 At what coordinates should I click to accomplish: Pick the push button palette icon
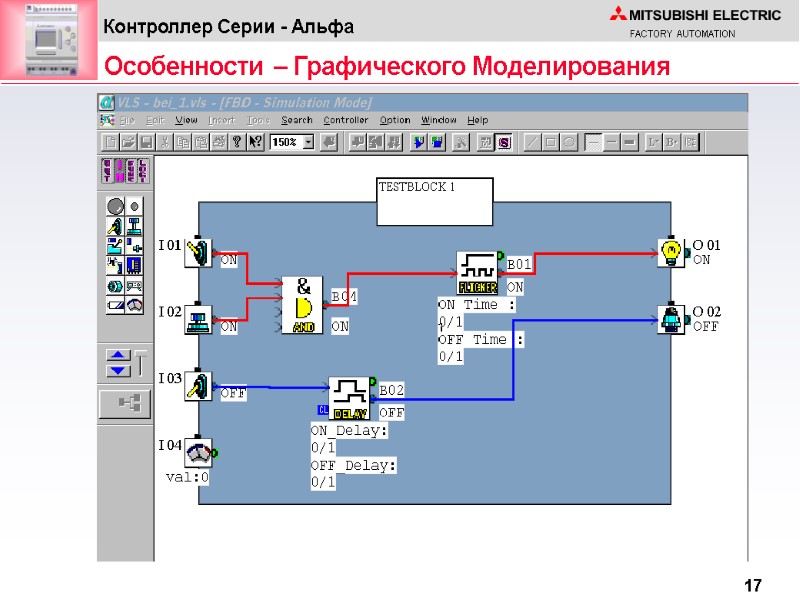[x=134, y=226]
